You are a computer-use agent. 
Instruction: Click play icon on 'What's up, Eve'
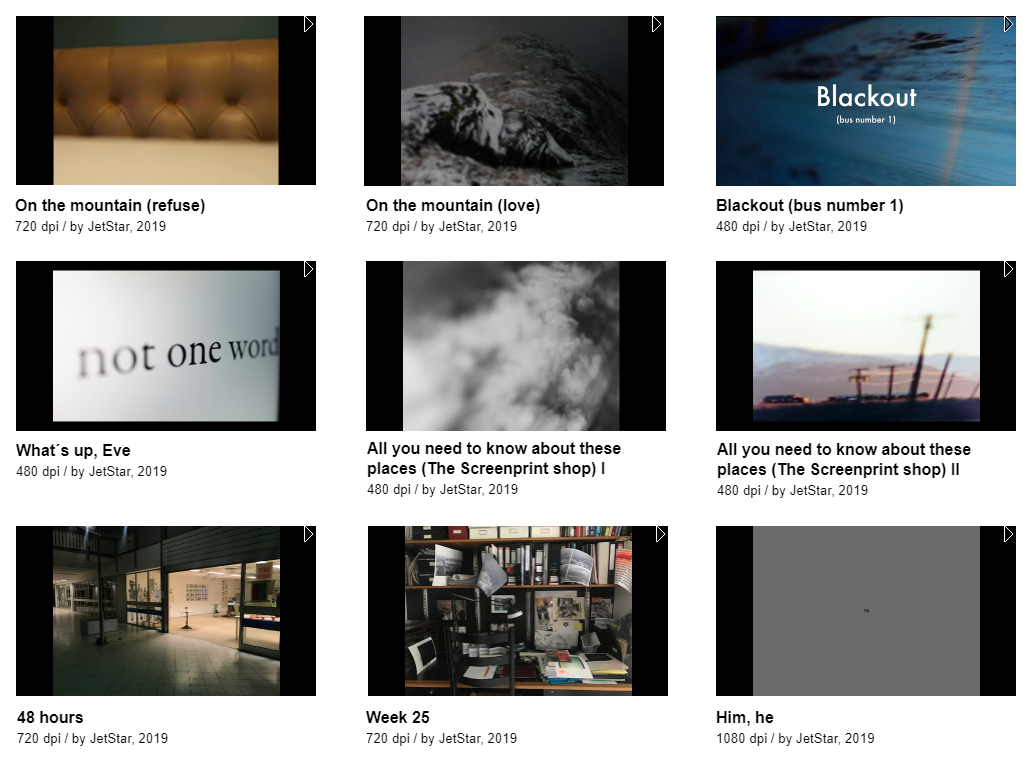coord(309,269)
